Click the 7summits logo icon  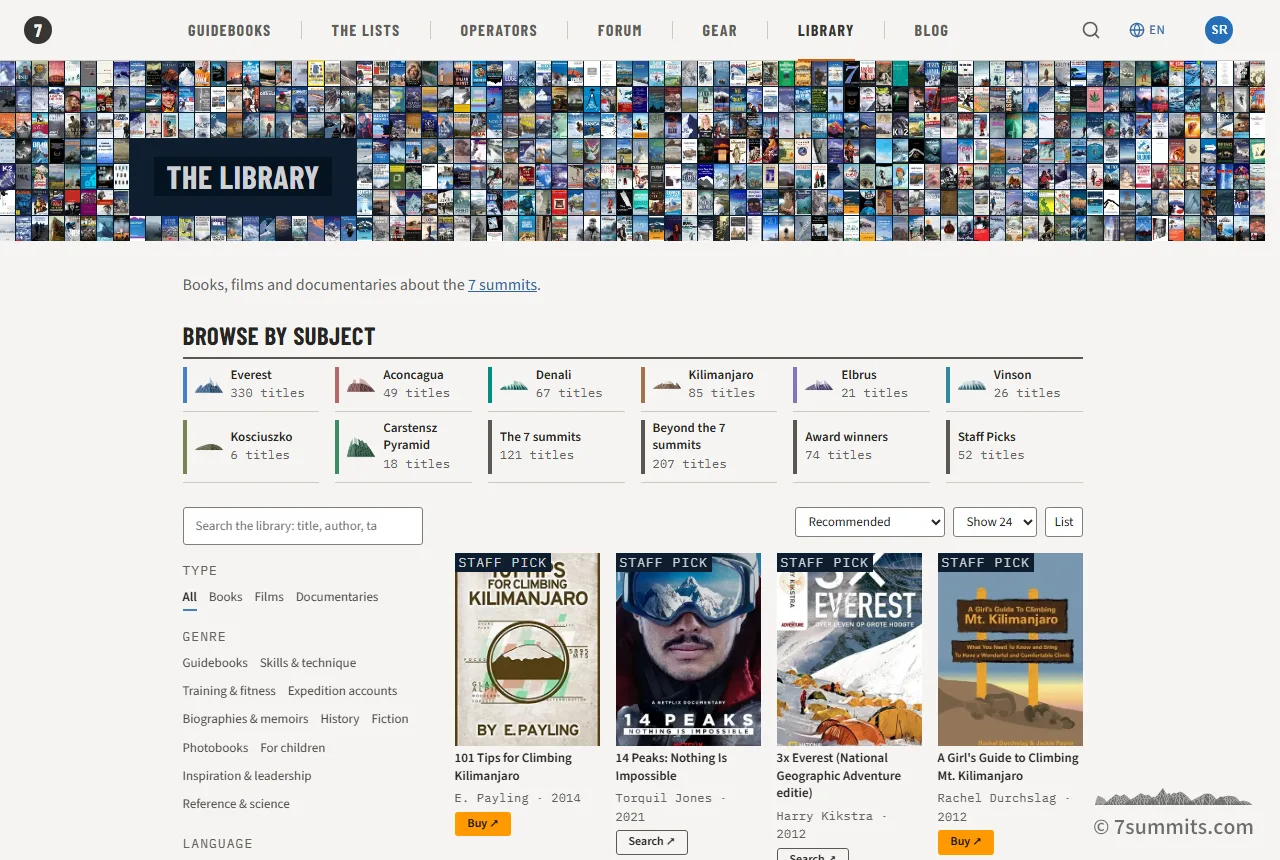(x=38, y=30)
